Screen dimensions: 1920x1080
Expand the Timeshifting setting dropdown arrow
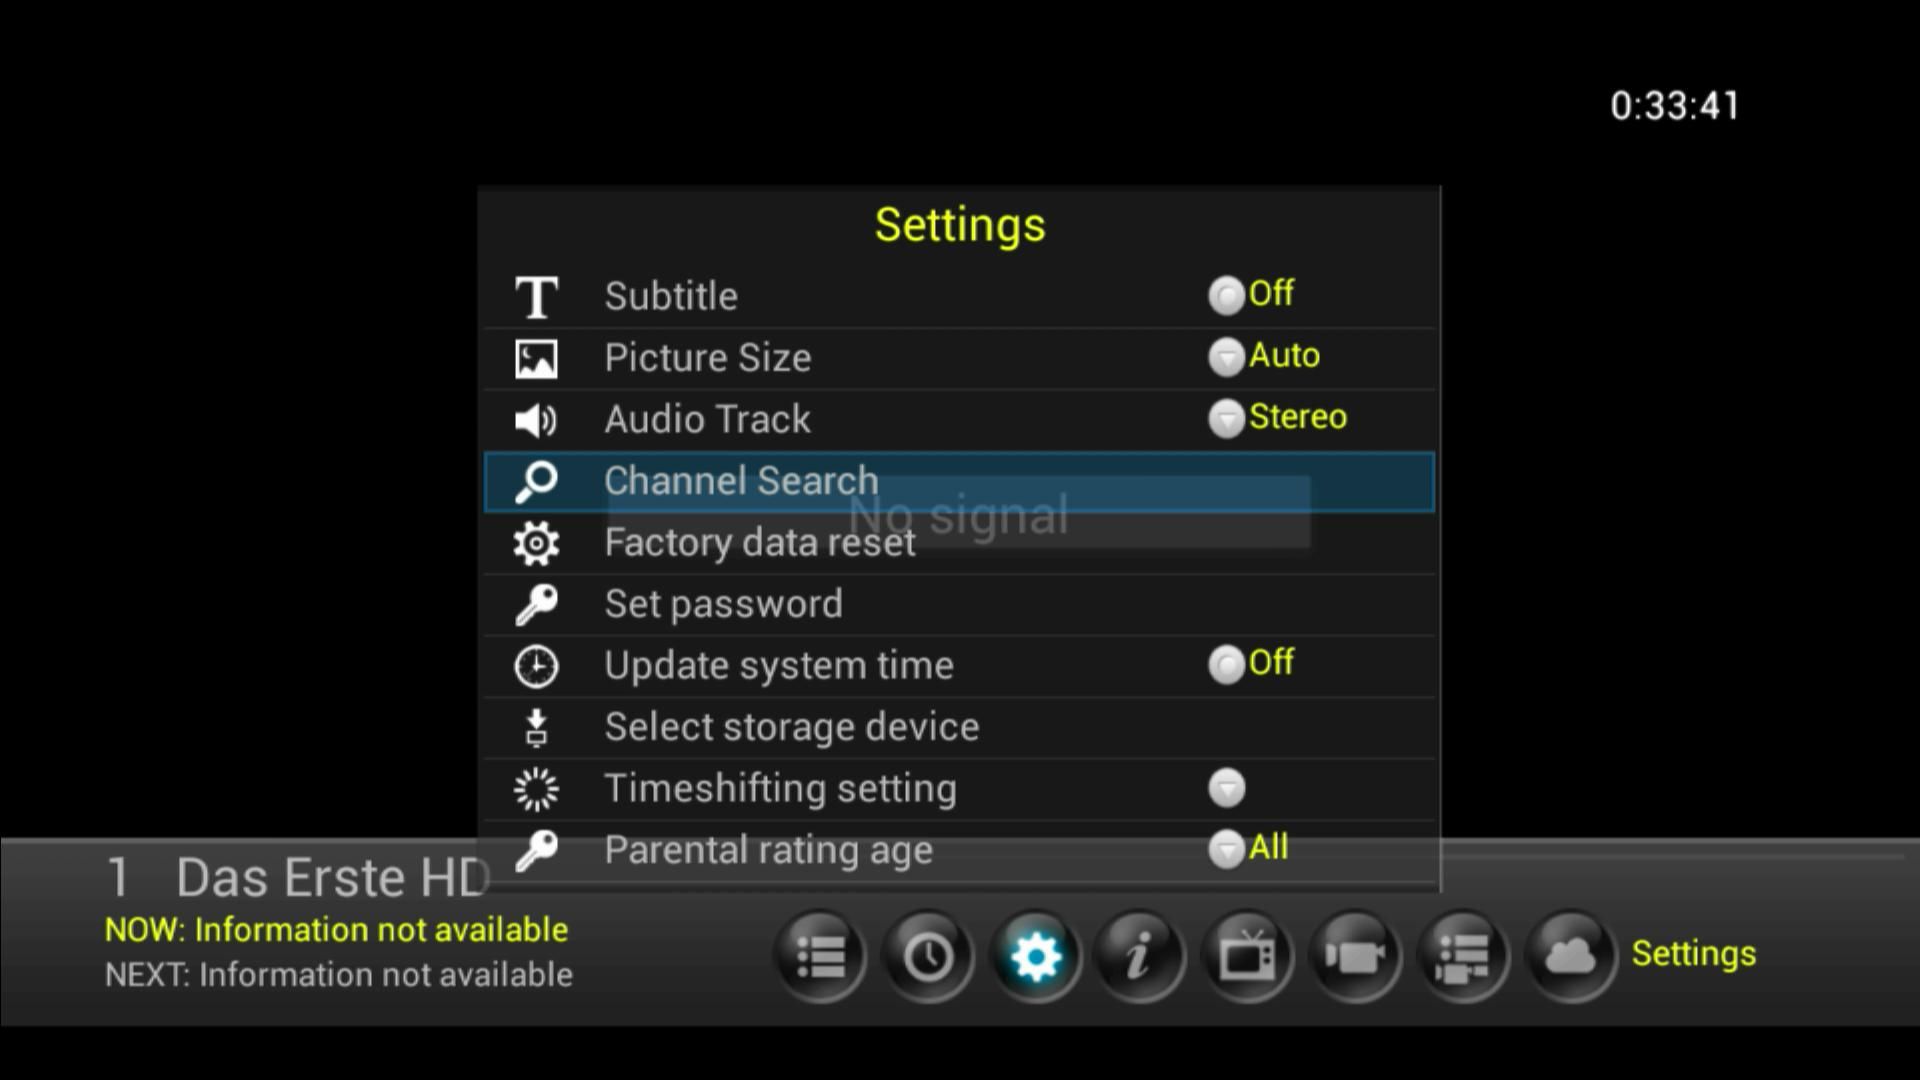(1226, 788)
